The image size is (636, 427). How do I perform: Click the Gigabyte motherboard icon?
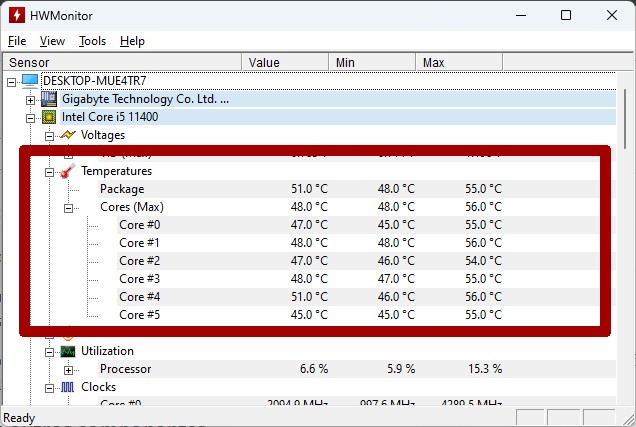tap(49, 99)
